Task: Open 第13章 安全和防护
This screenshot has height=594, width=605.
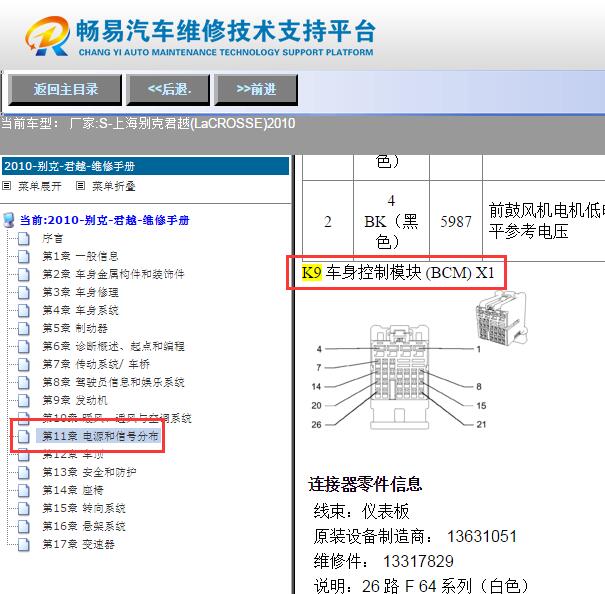Action: pos(89,472)
